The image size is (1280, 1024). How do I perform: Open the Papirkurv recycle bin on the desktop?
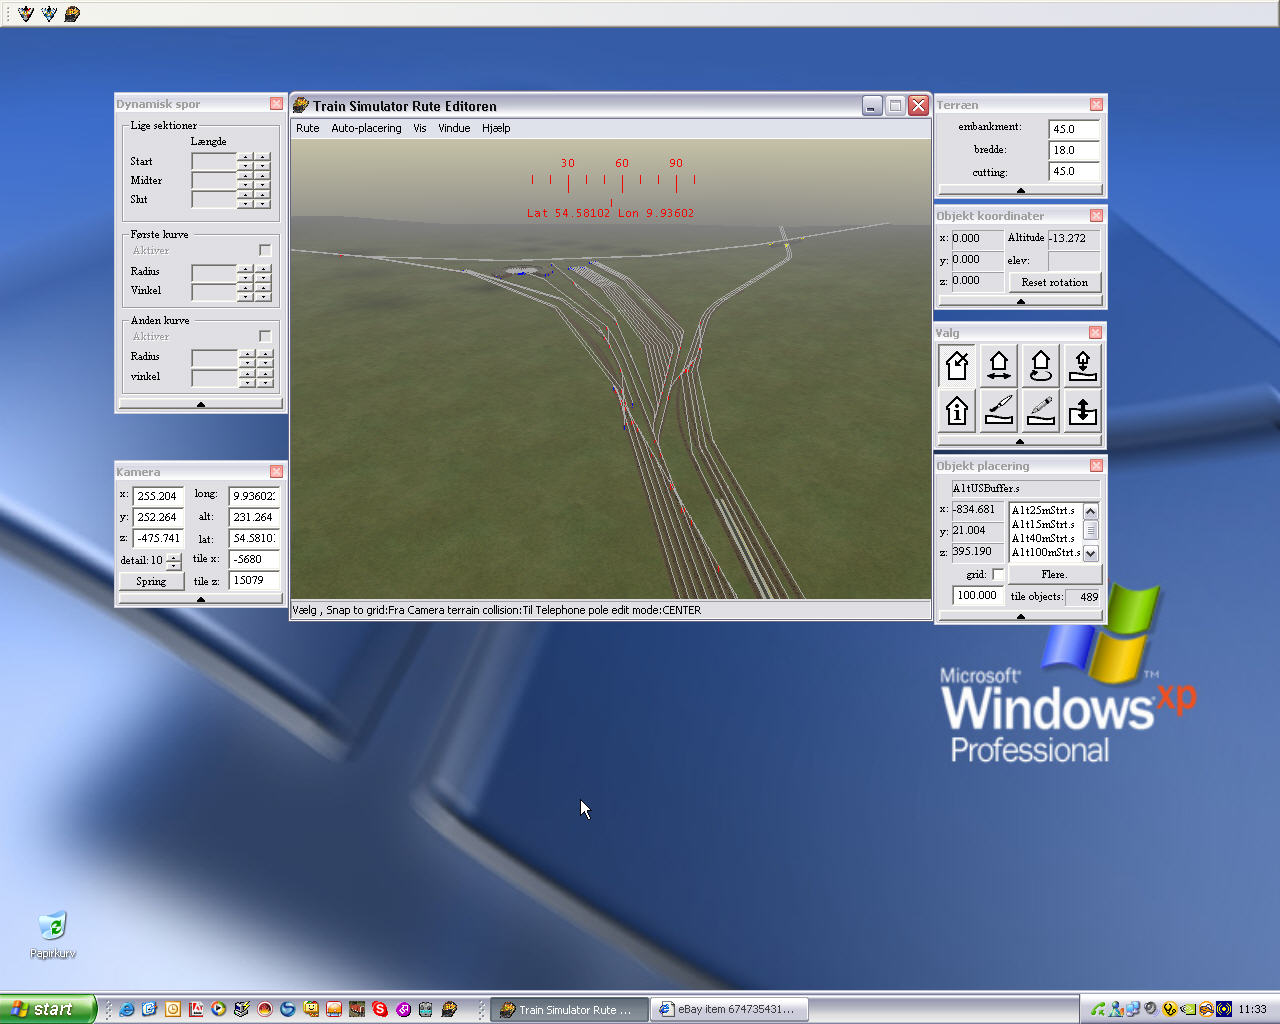52,934
